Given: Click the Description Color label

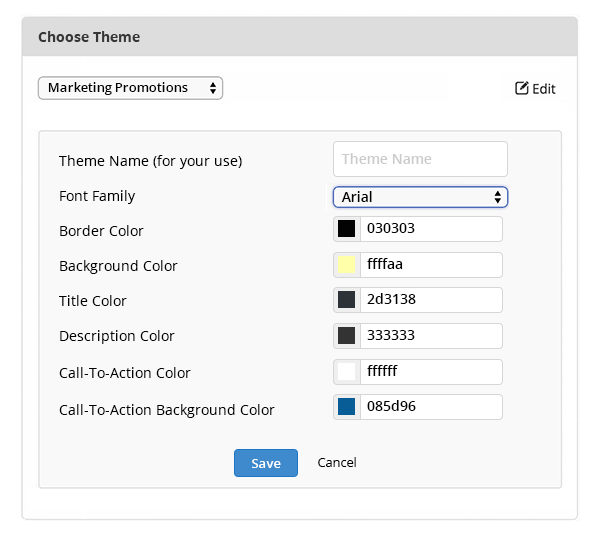Looking at the screenshot, I should (x=117, y=336).
